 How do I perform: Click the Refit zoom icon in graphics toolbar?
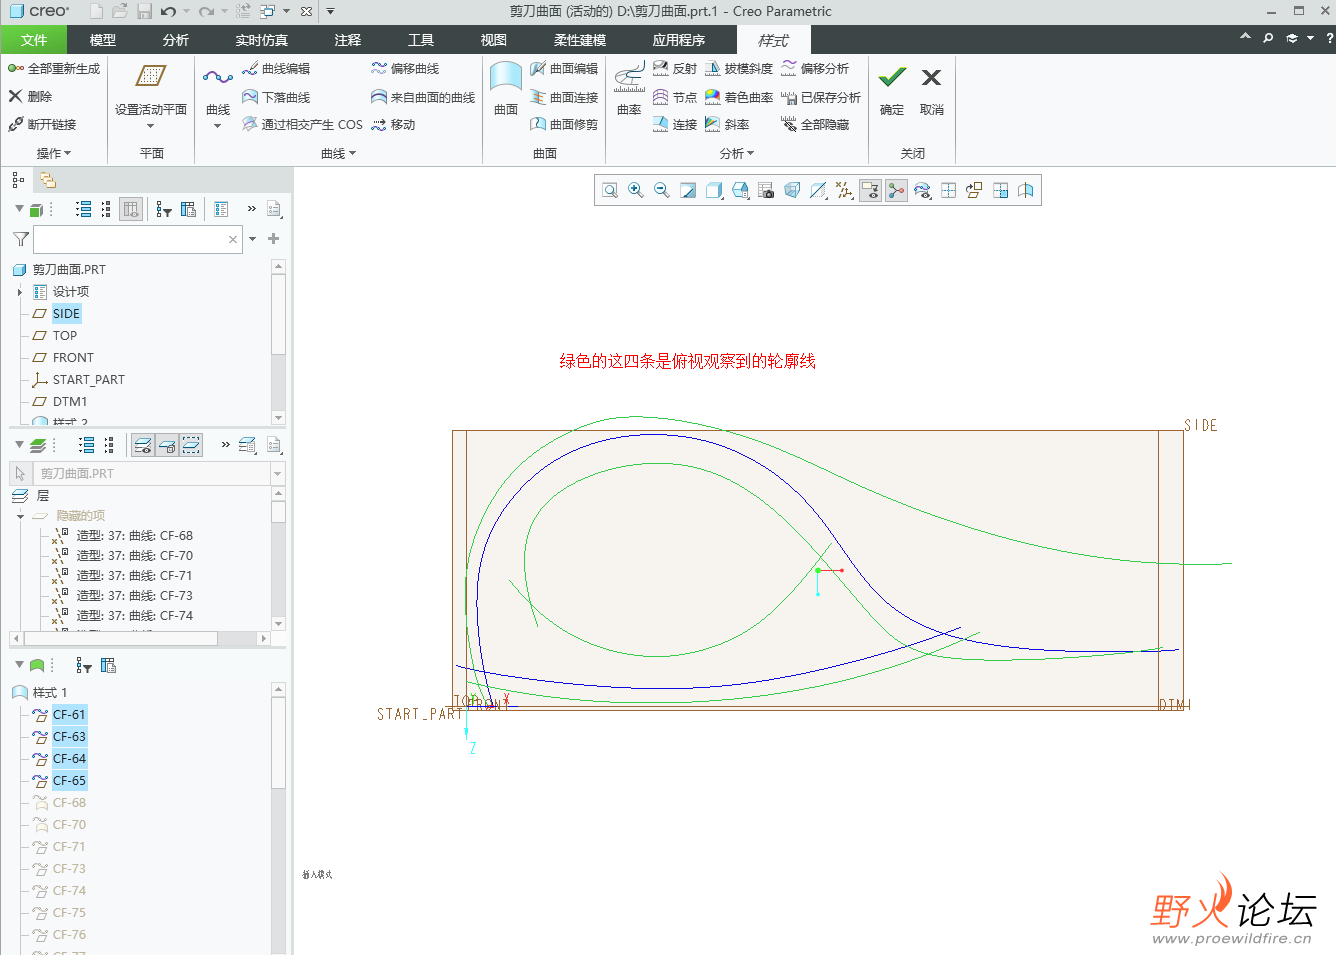click(610, 190)
